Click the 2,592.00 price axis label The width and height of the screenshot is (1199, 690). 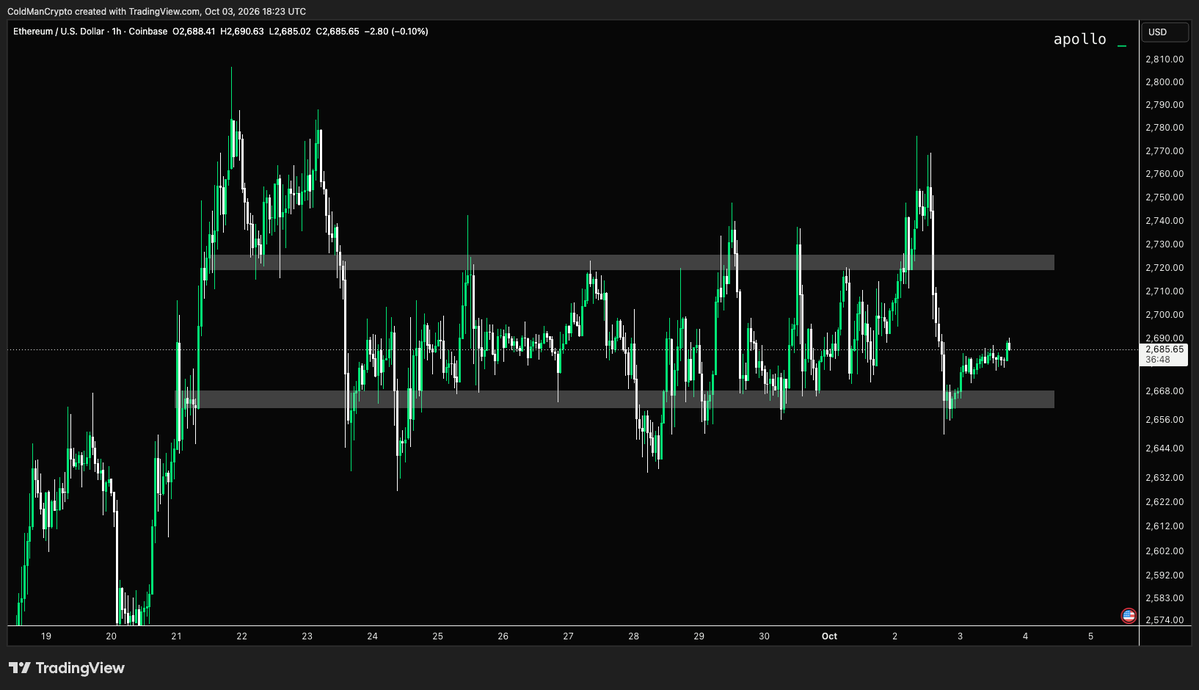[1164, 575]
